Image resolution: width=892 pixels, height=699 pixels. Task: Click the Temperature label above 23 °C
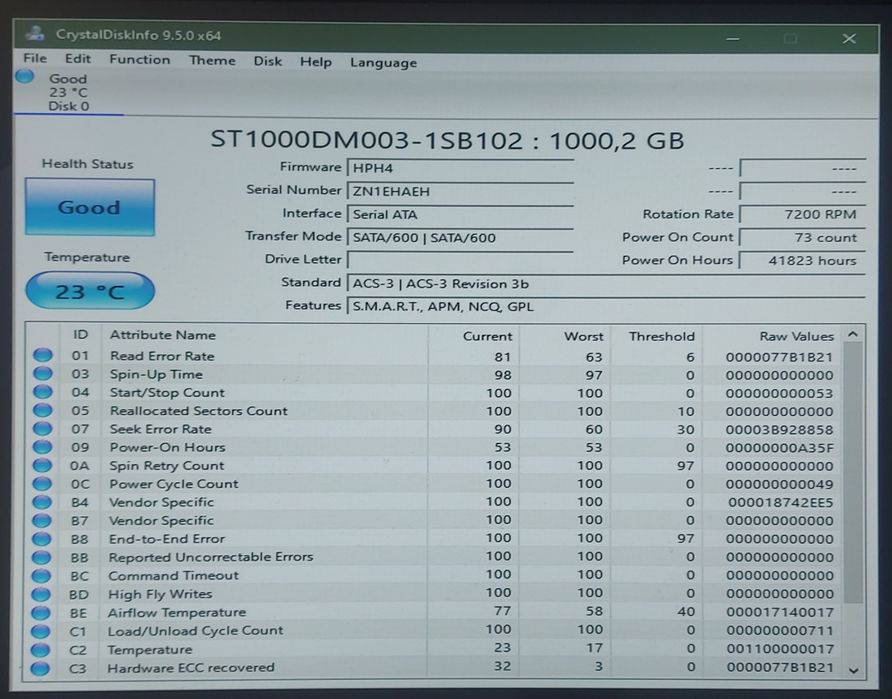[x=87, y=257]
